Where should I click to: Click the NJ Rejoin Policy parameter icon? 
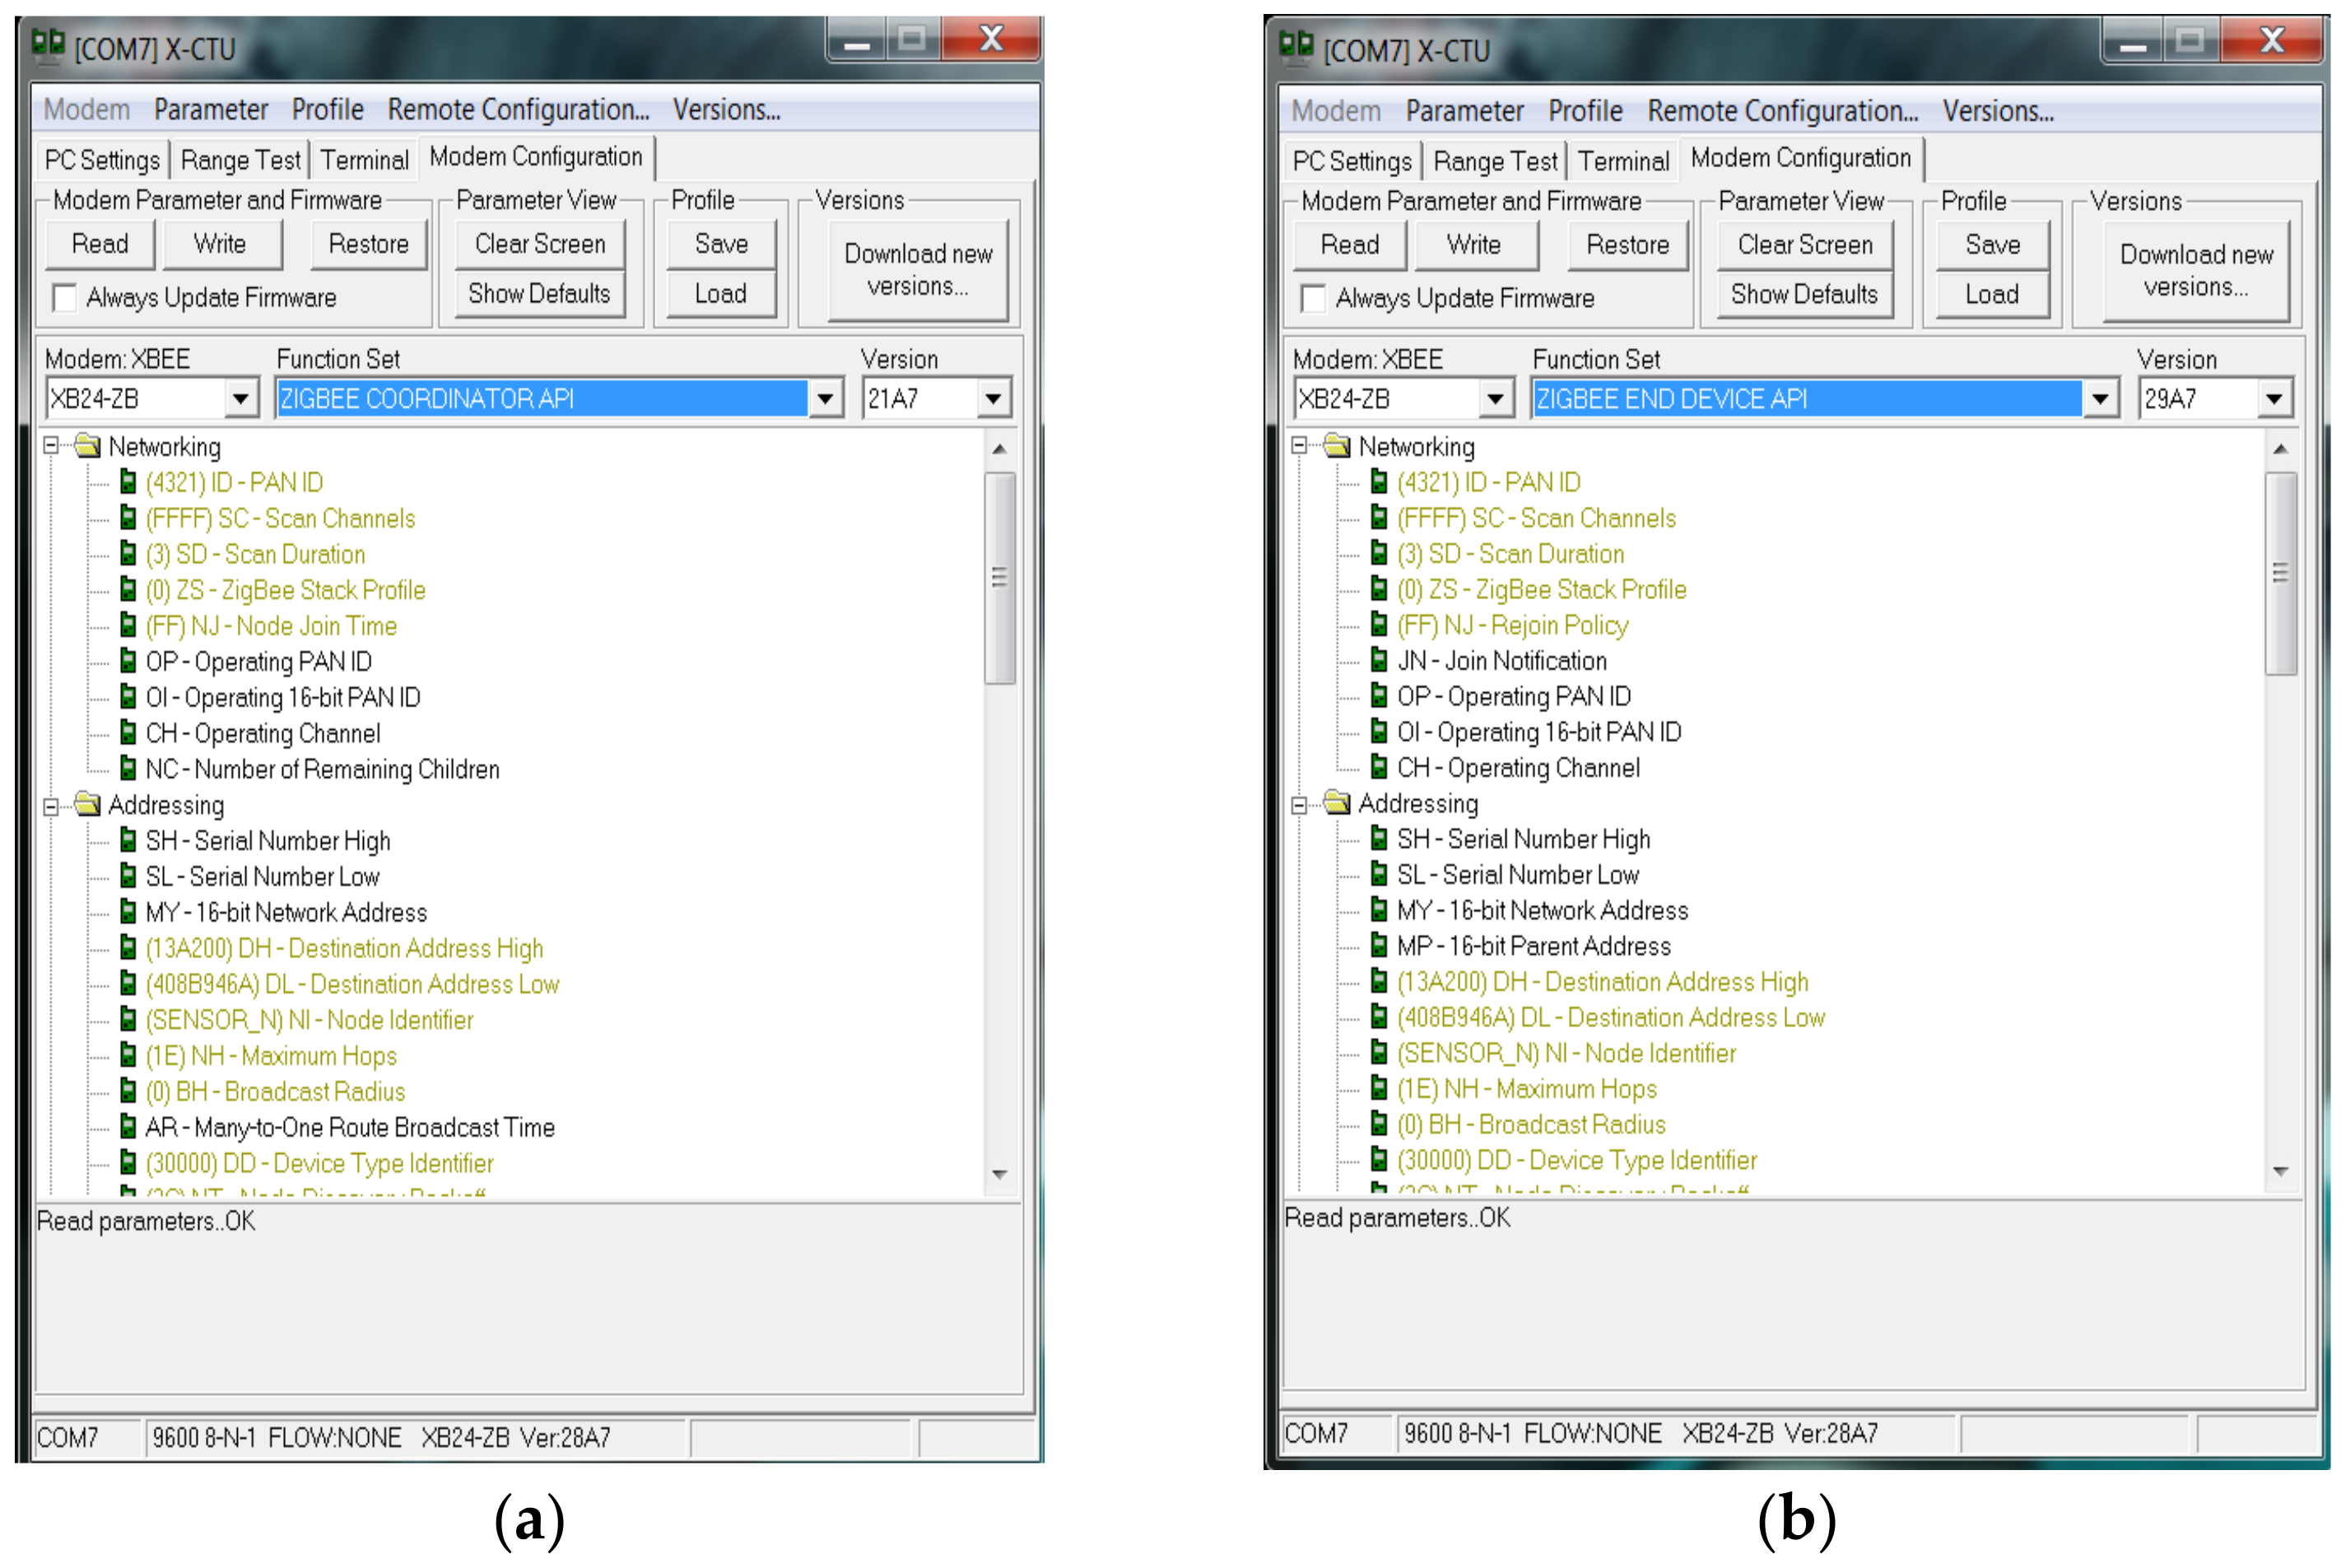1379,624
